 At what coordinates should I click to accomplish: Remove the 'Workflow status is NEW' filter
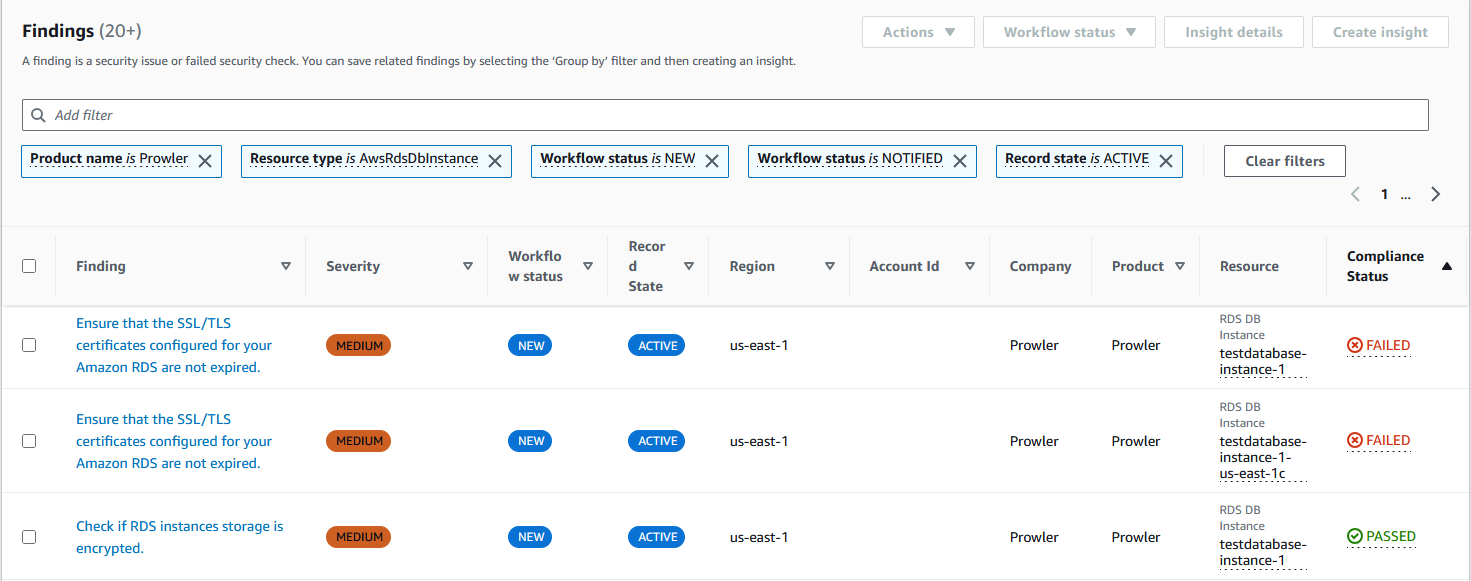pos(711,160)
